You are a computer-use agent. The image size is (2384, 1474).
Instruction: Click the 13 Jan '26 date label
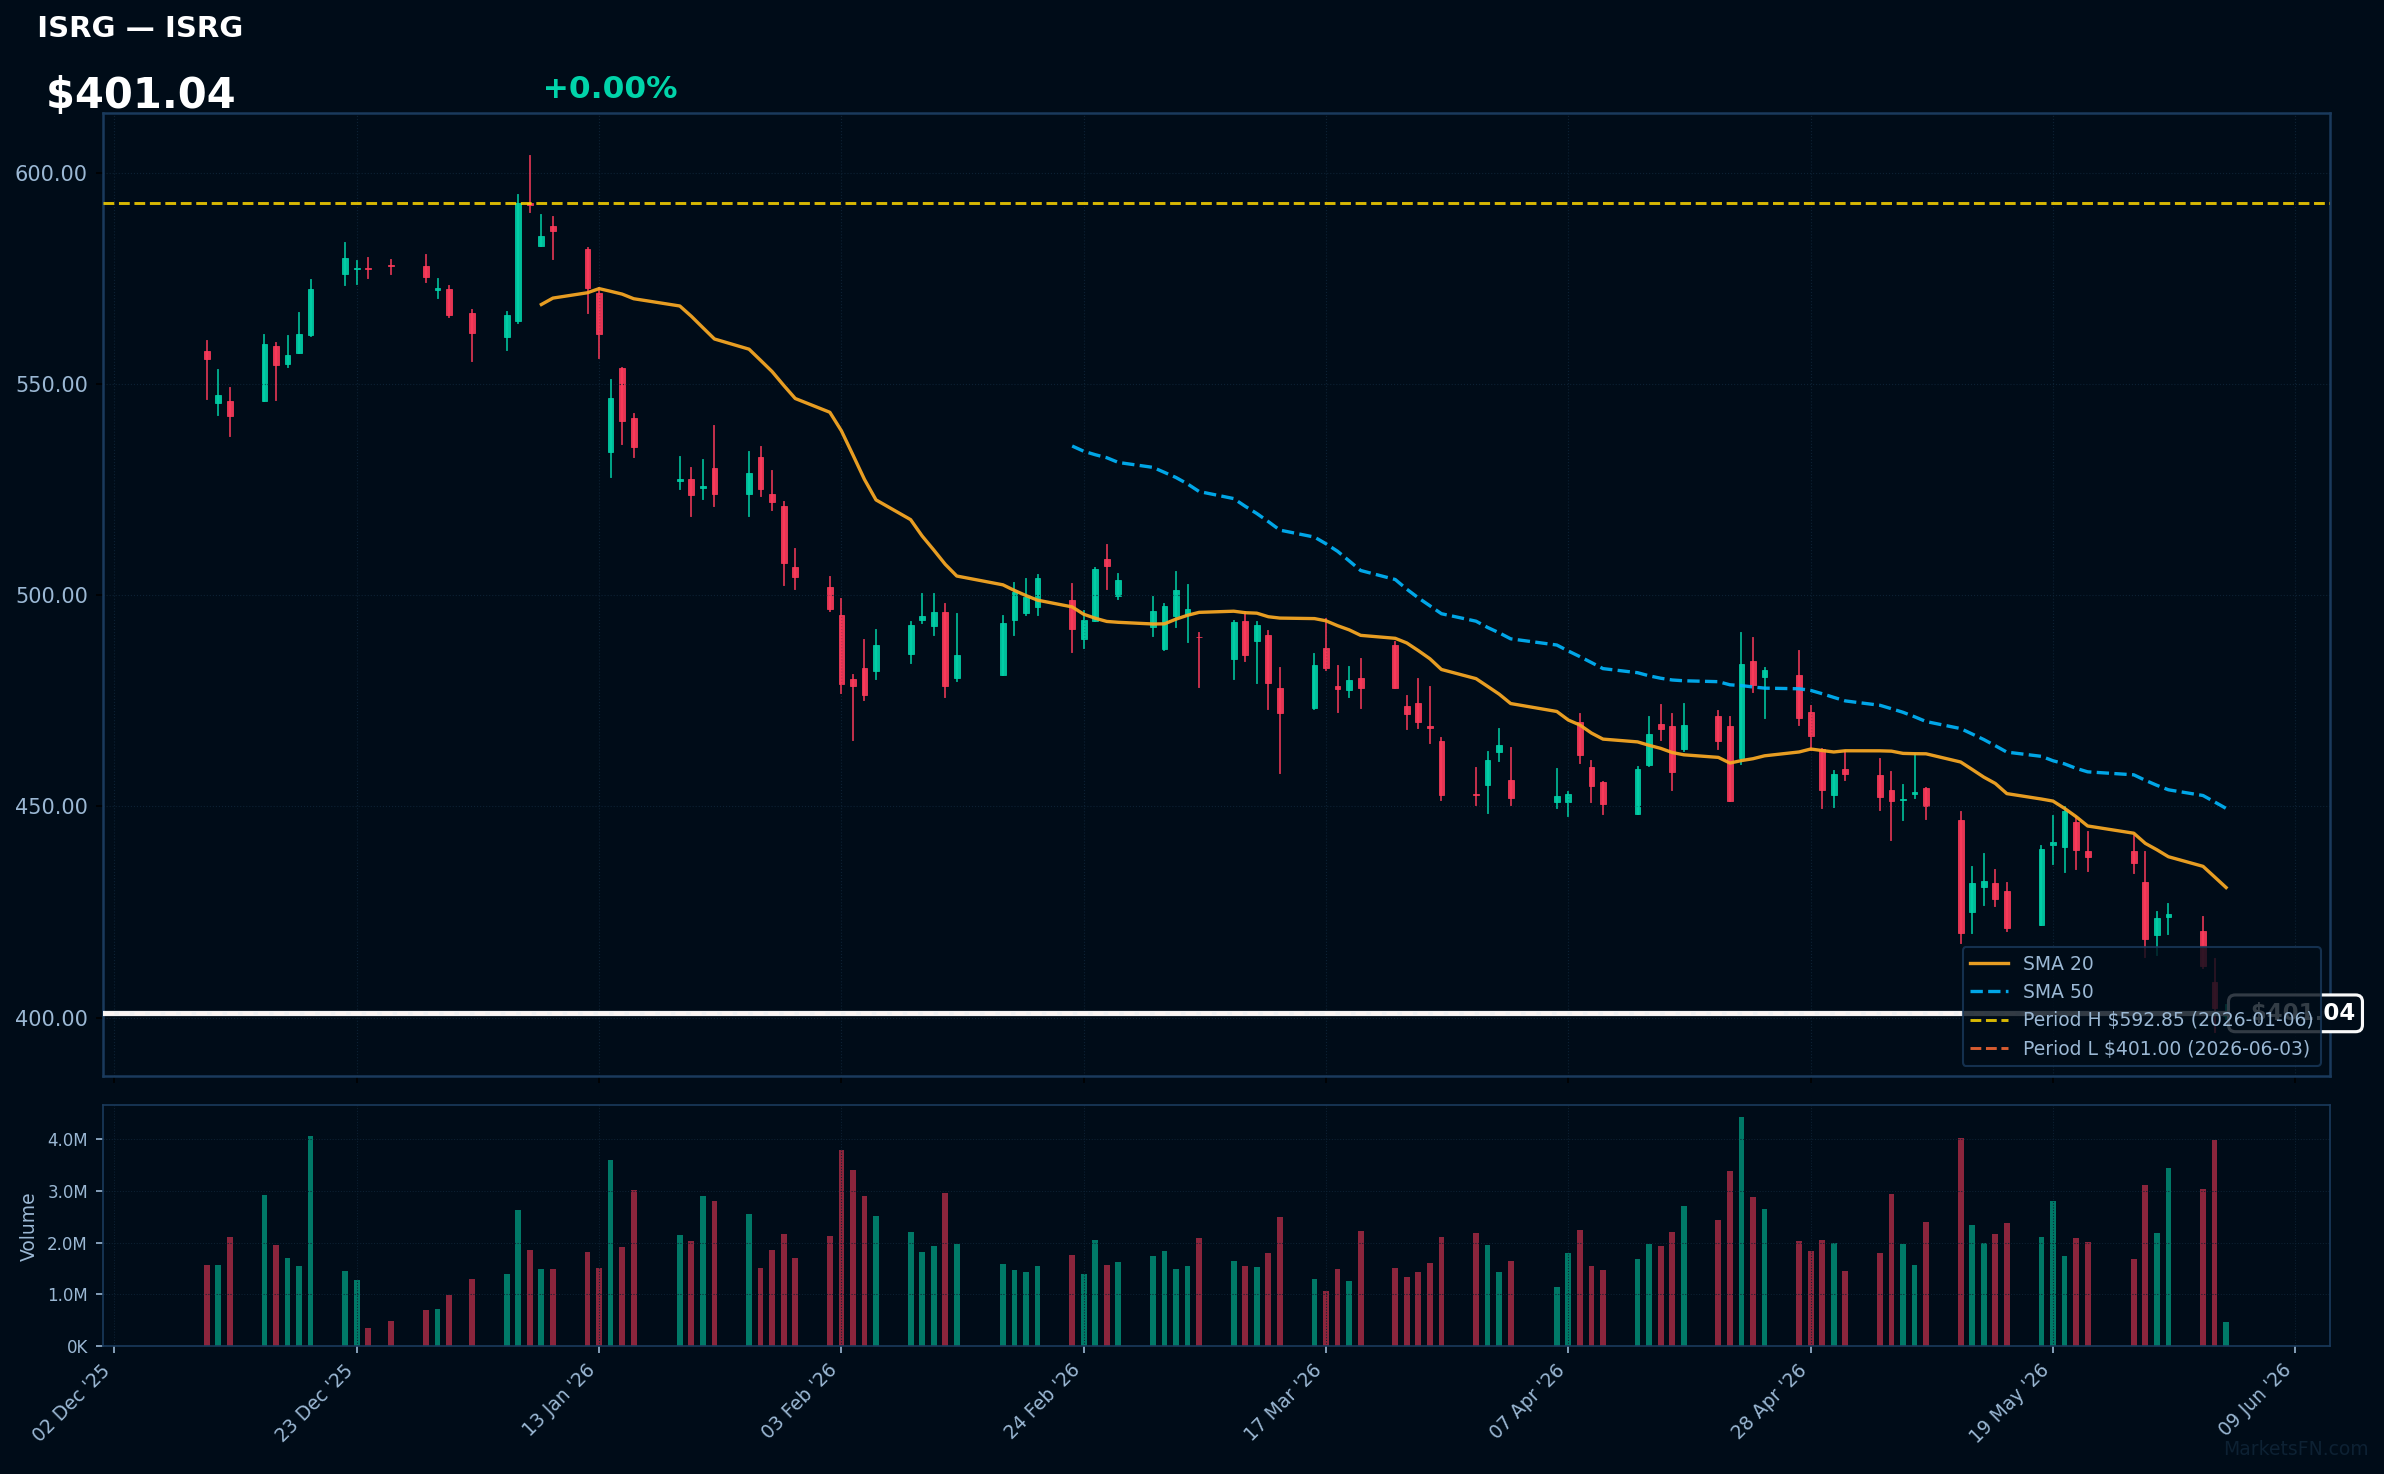click(x=558, y=1400)
